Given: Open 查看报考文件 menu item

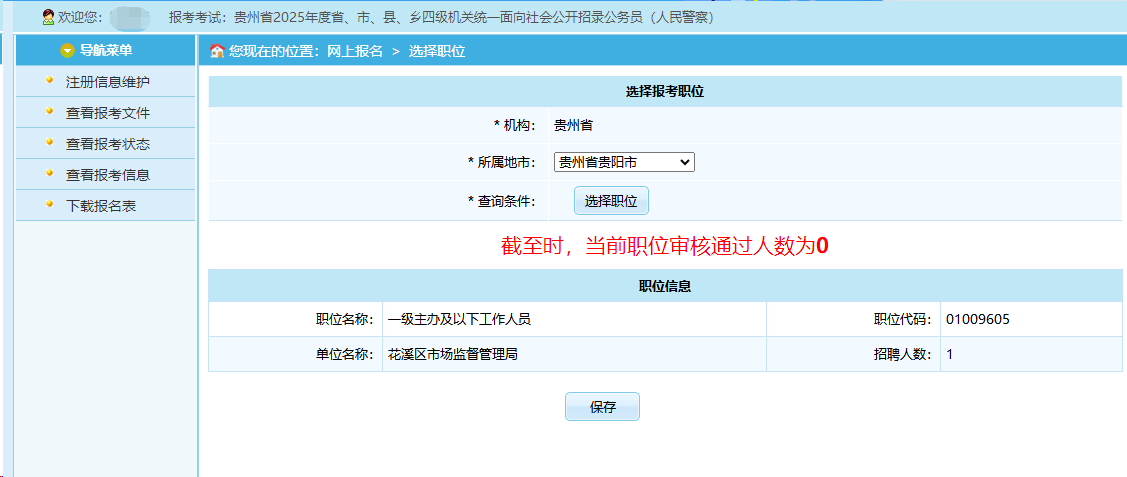Looking at the screenshot, I should pyautogui.click(x=107, y=113).
